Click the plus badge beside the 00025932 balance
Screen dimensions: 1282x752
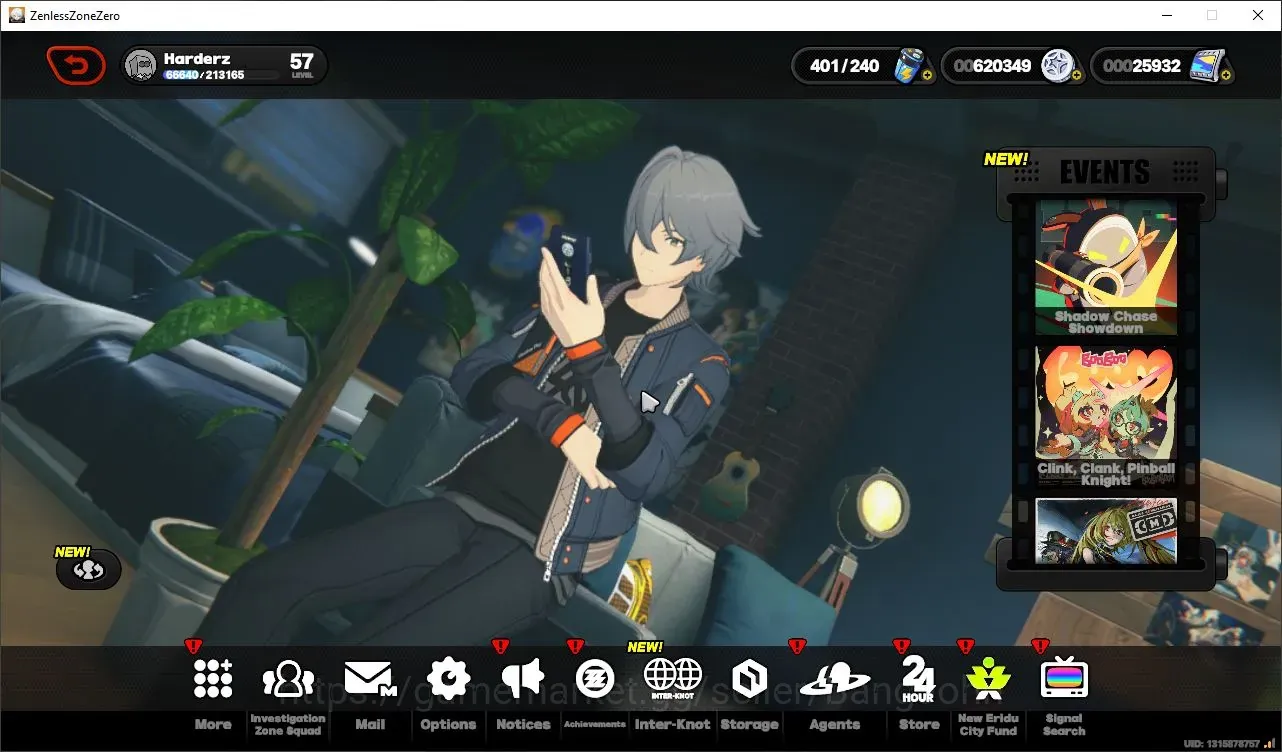tap(1226, 76)
